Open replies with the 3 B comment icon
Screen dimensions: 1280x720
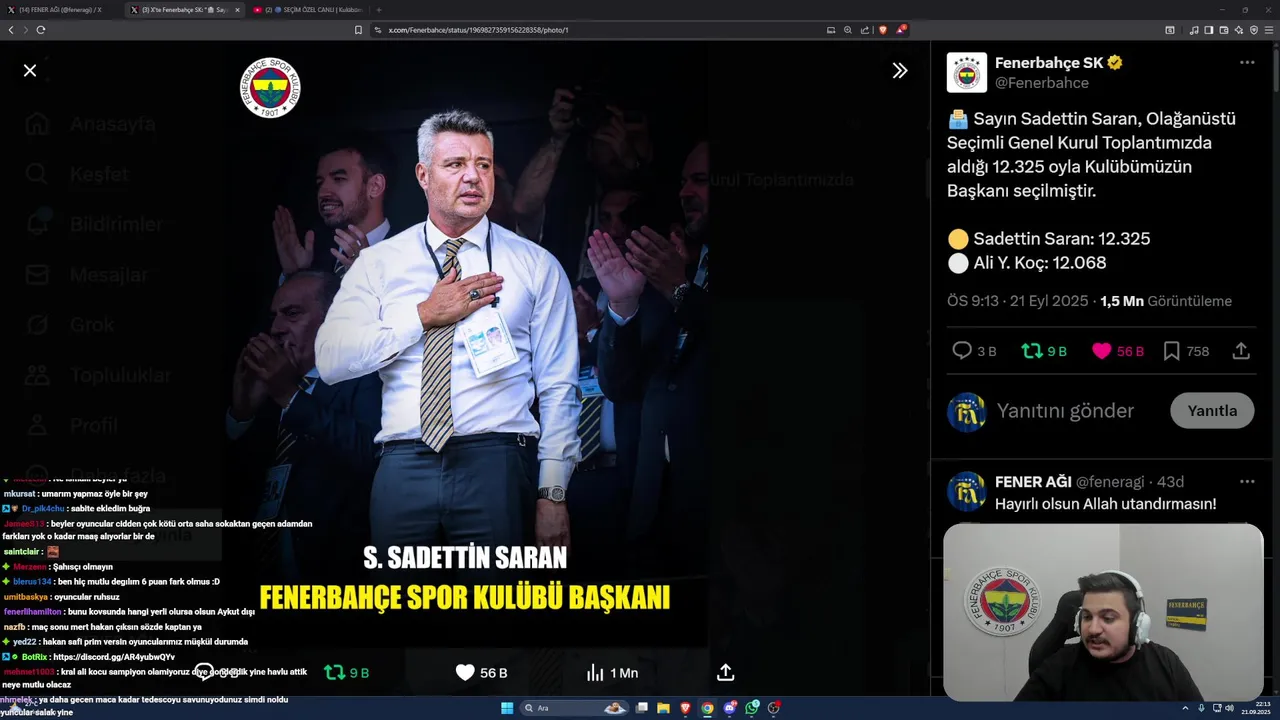[x=962, y=351]
